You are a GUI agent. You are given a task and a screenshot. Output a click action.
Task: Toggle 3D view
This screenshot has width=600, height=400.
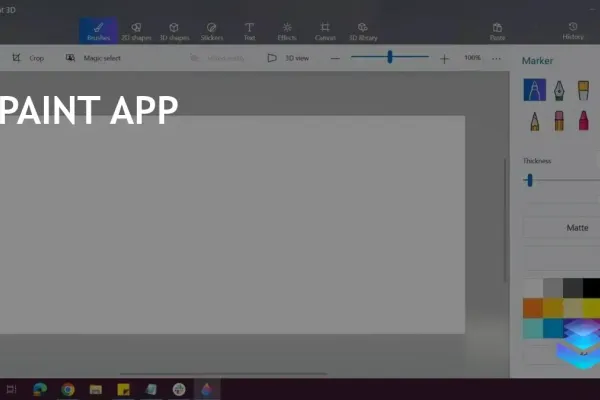pos(288,58)
